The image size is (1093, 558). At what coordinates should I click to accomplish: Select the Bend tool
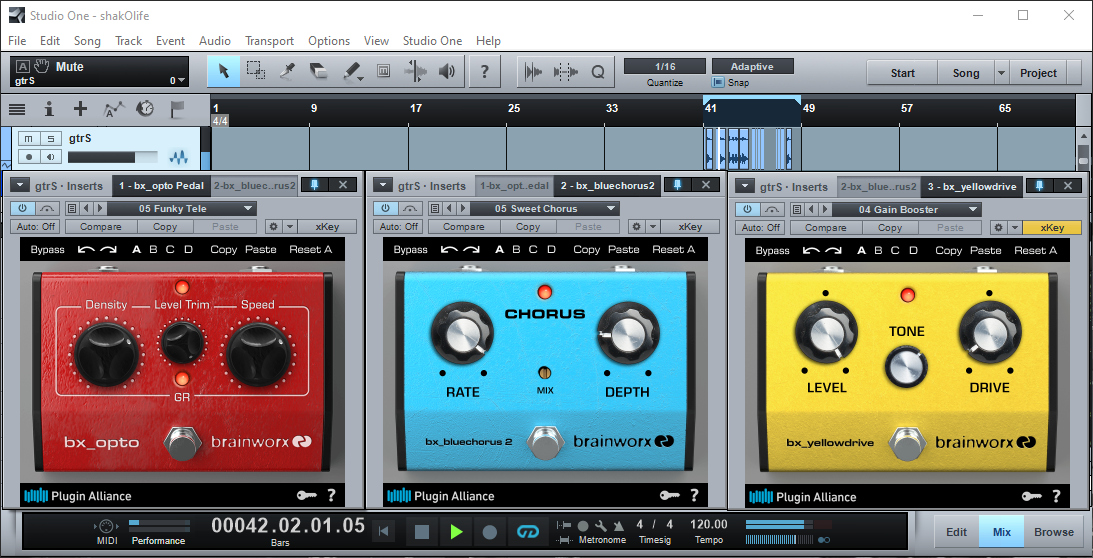point(415,71)
